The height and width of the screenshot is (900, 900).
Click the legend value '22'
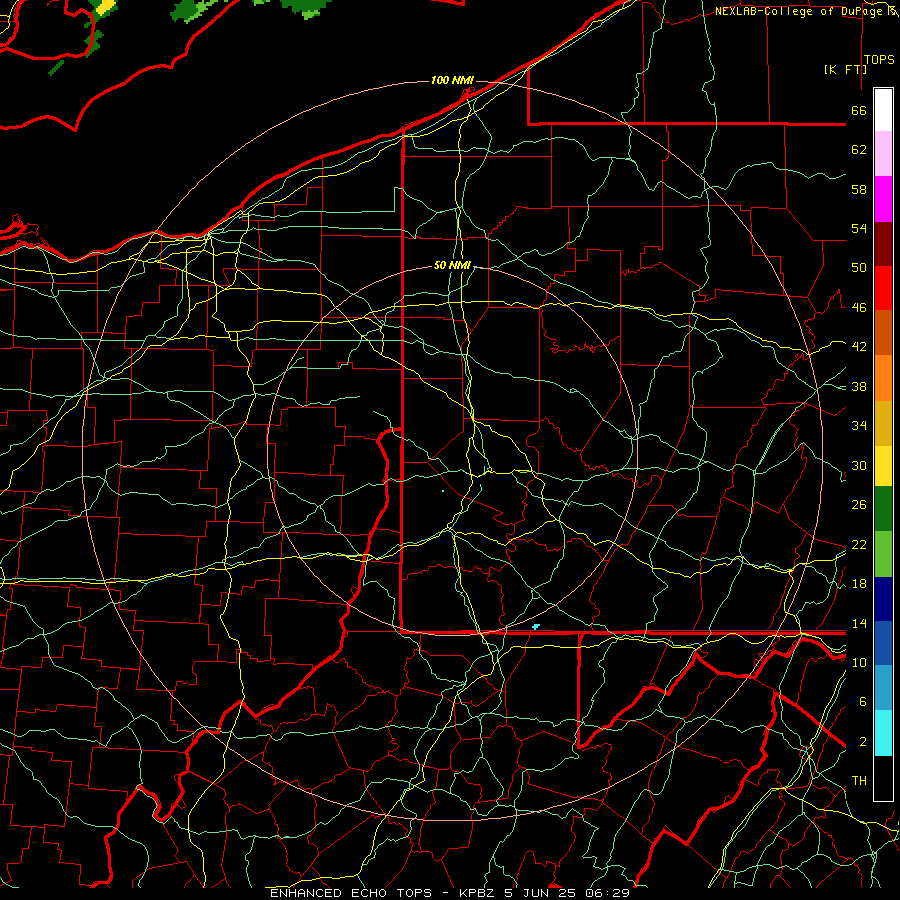tap(859, 544)
